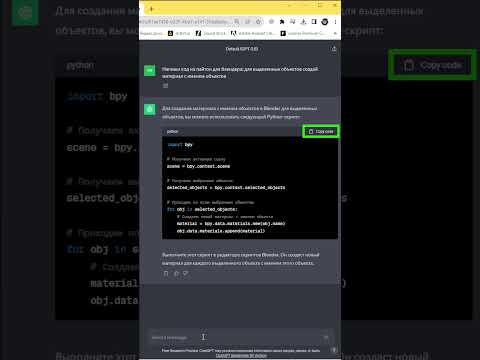This screenshot has width=480, height=360.
Task: Click the magnifier zoom icon in address bar
Action: pyautogui.click(x=237, y=22)
